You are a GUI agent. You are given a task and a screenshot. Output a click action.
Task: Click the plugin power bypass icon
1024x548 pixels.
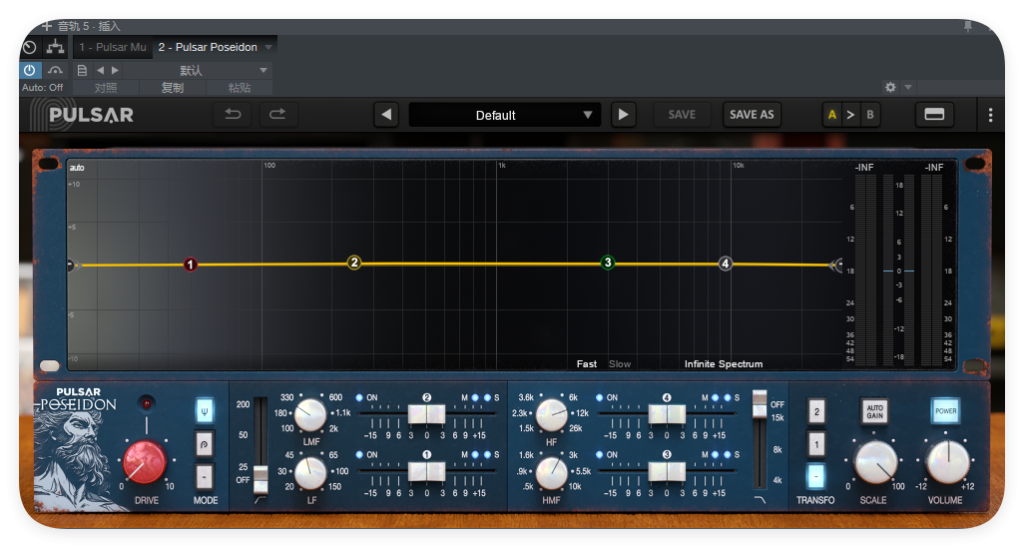click(x=29, y=70)
